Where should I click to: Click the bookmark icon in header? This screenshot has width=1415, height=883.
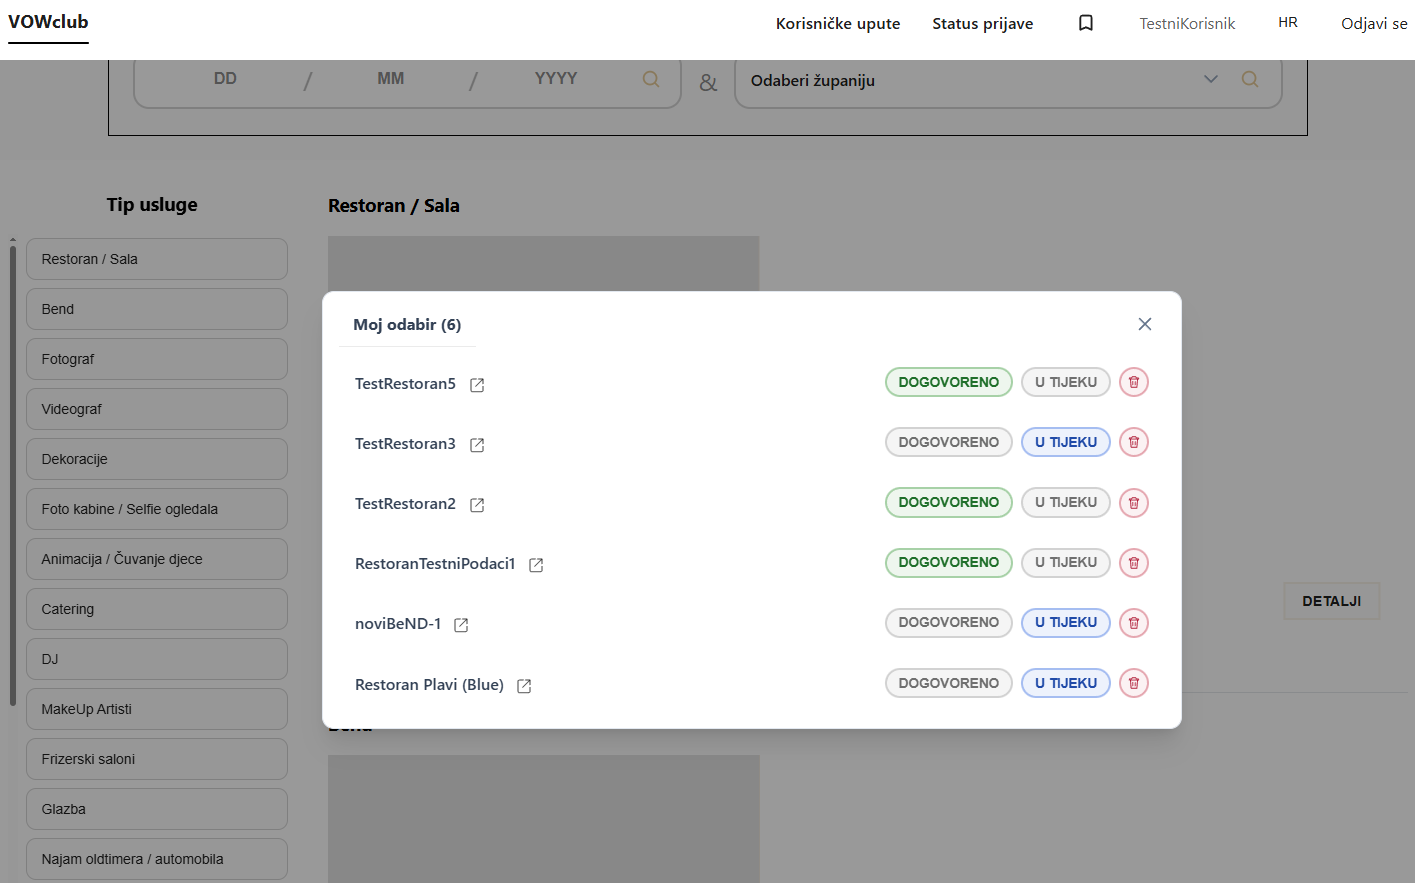click(1086, 23)
